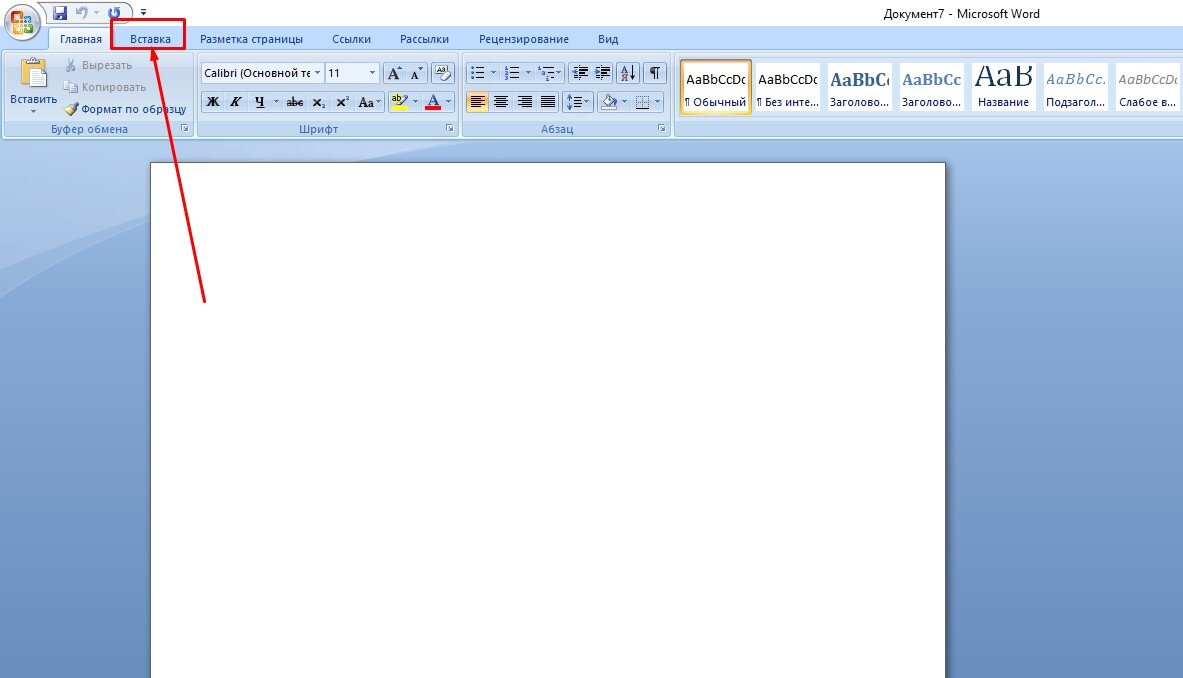Apply strikethrough formatting
1183x678 pixels.
(295, 102)
